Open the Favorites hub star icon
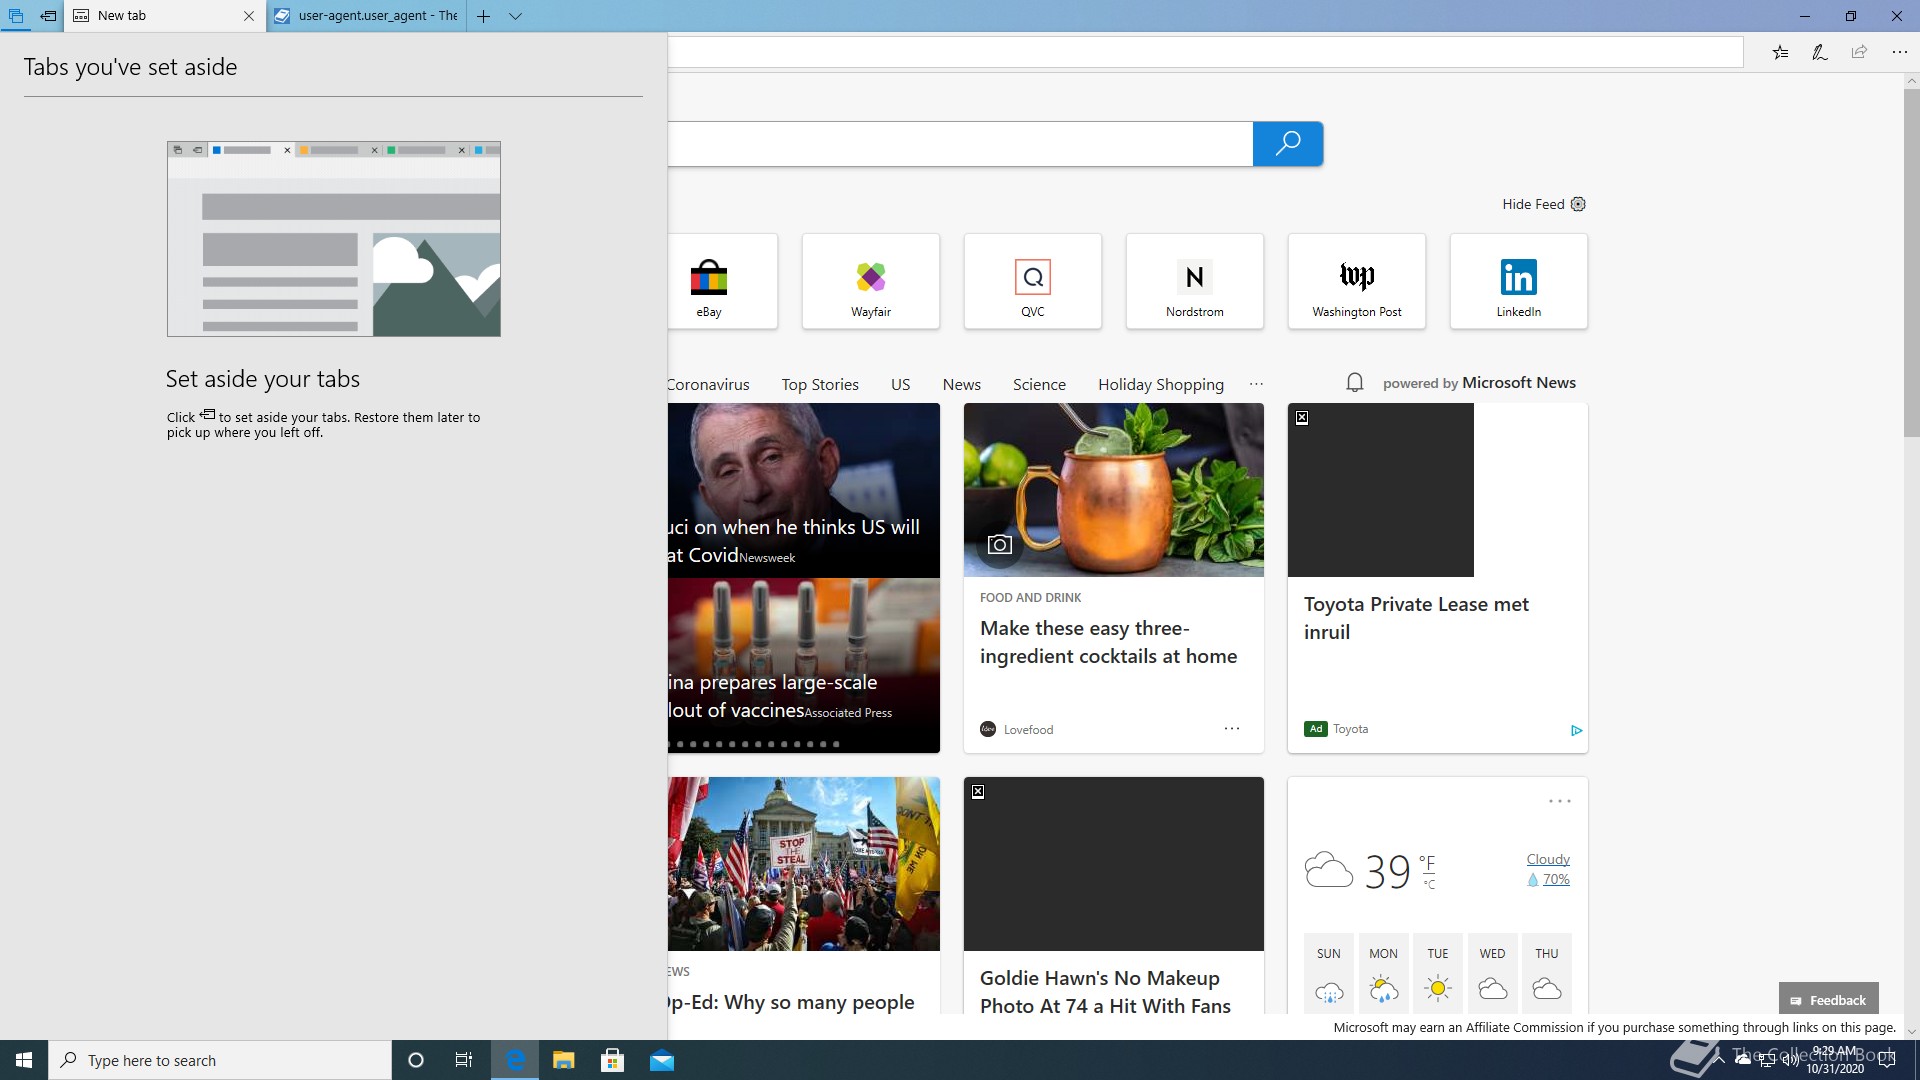Viewport: 1920px width, 1080px height. tap(1780, 52)
